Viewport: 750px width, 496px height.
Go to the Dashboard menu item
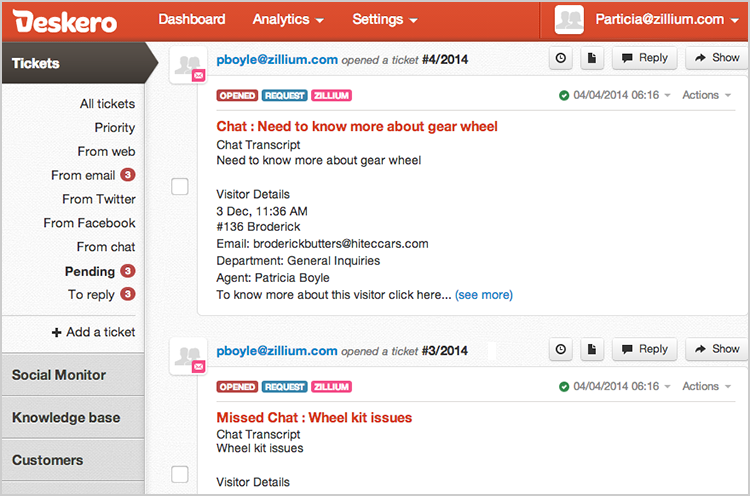pyautogui.click(x=192, y=19)
